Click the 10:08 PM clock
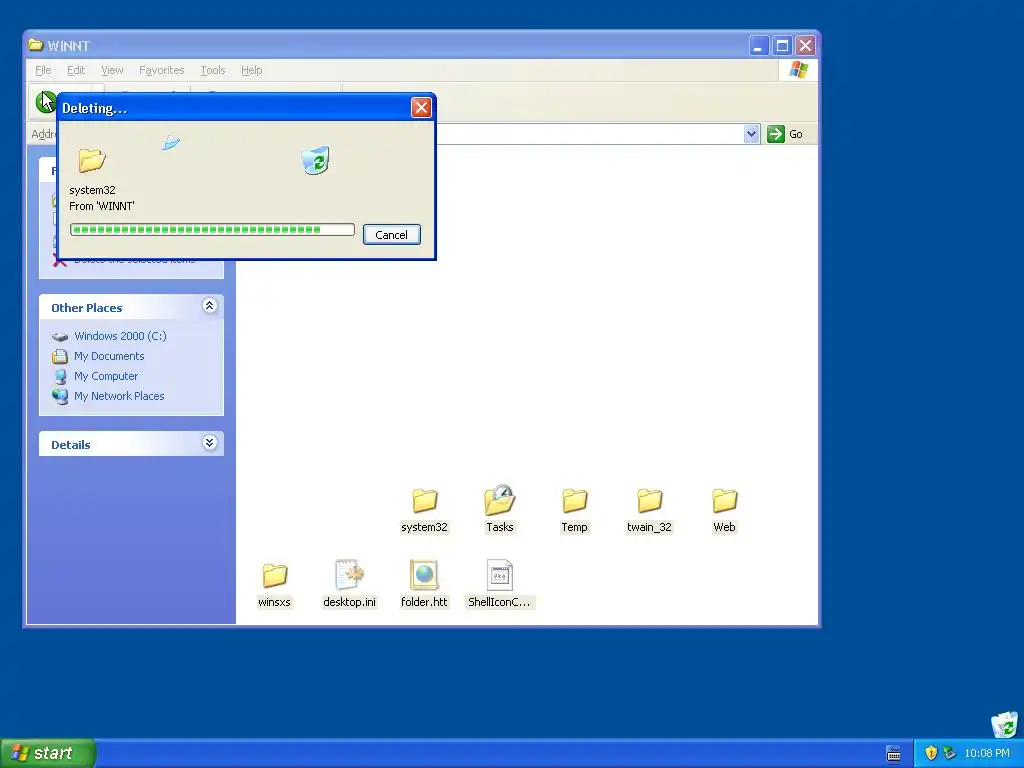The height and width of the screenshot is (768, 1024). point(987,753)
